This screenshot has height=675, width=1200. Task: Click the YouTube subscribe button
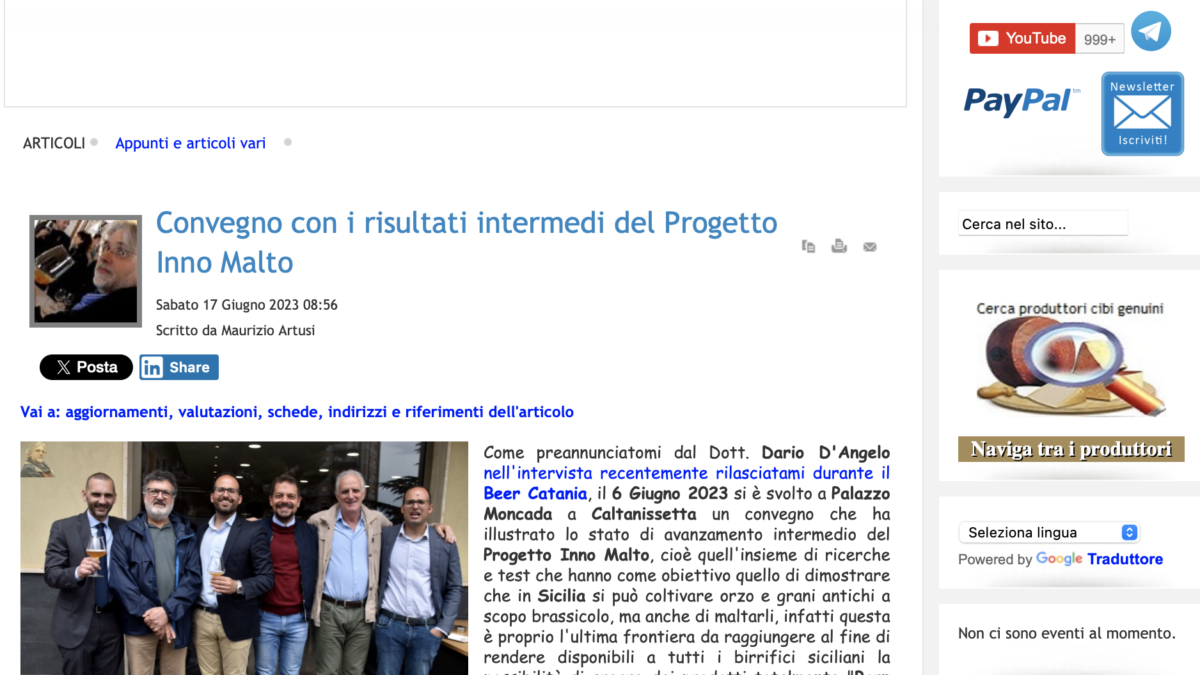tap(1022, 39)
